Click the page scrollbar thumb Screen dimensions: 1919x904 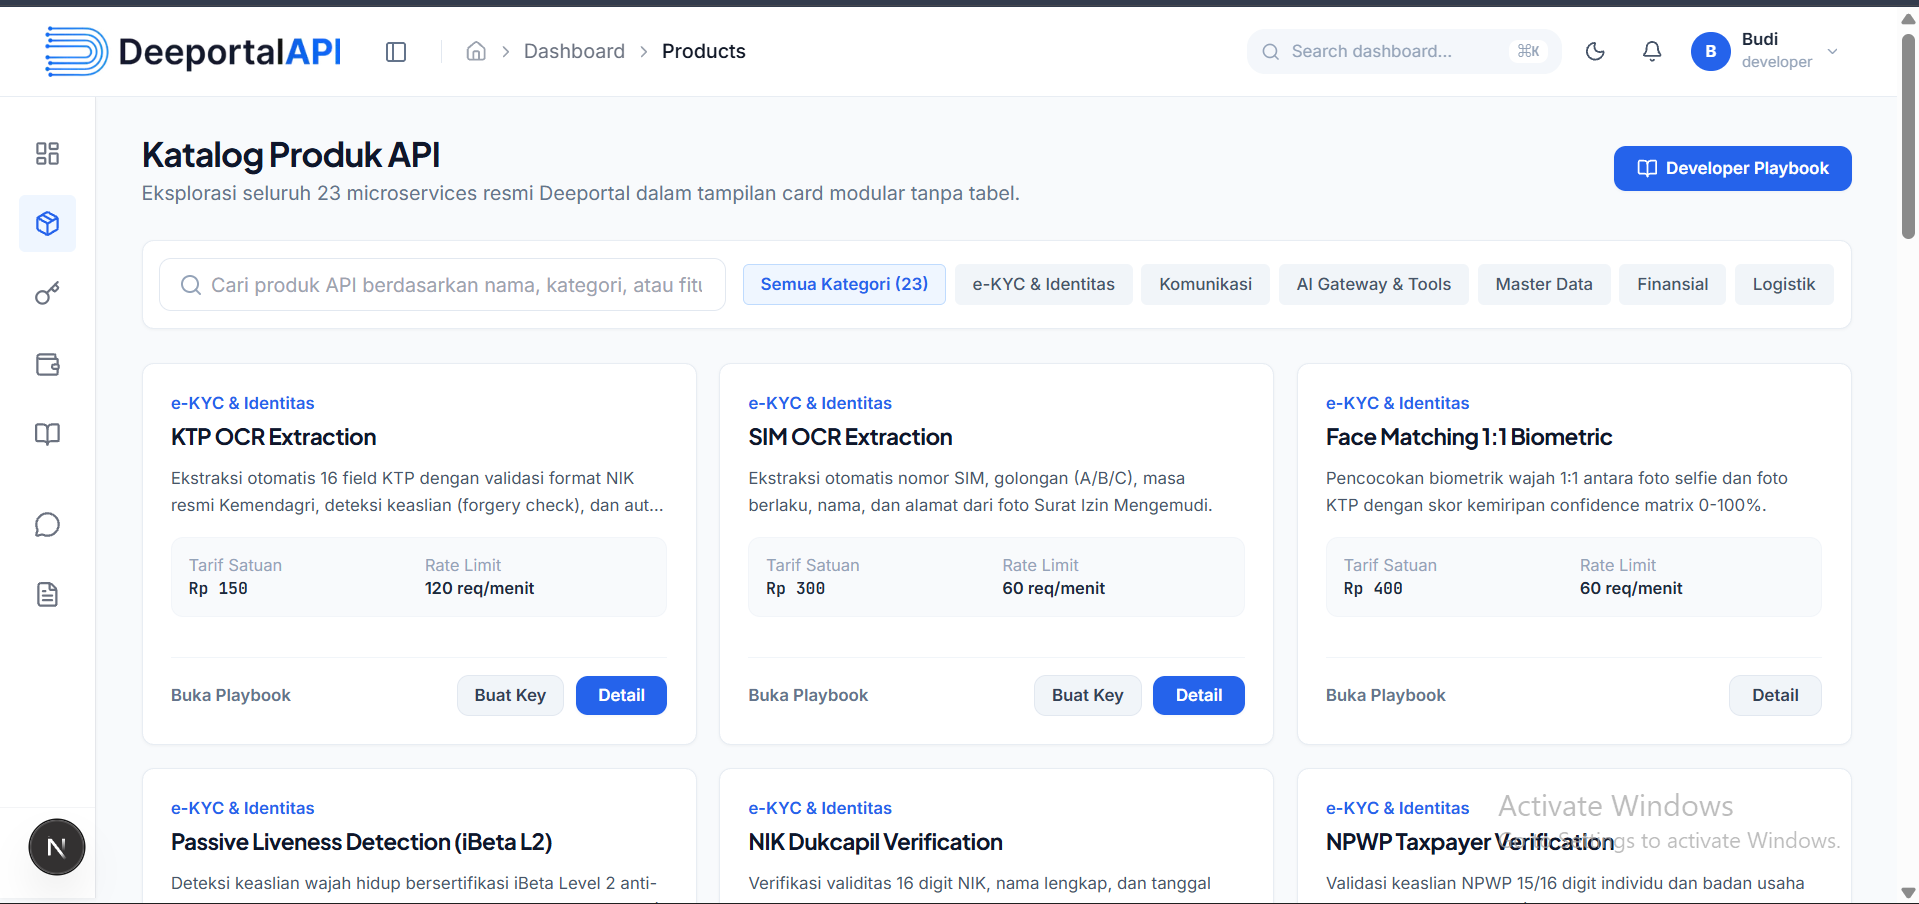pos(1908,136)
